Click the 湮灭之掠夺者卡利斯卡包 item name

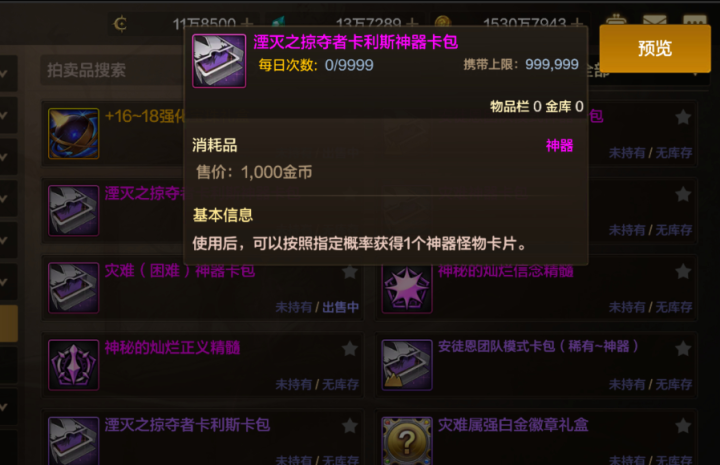pyautogui.click(x=187, y=425)
